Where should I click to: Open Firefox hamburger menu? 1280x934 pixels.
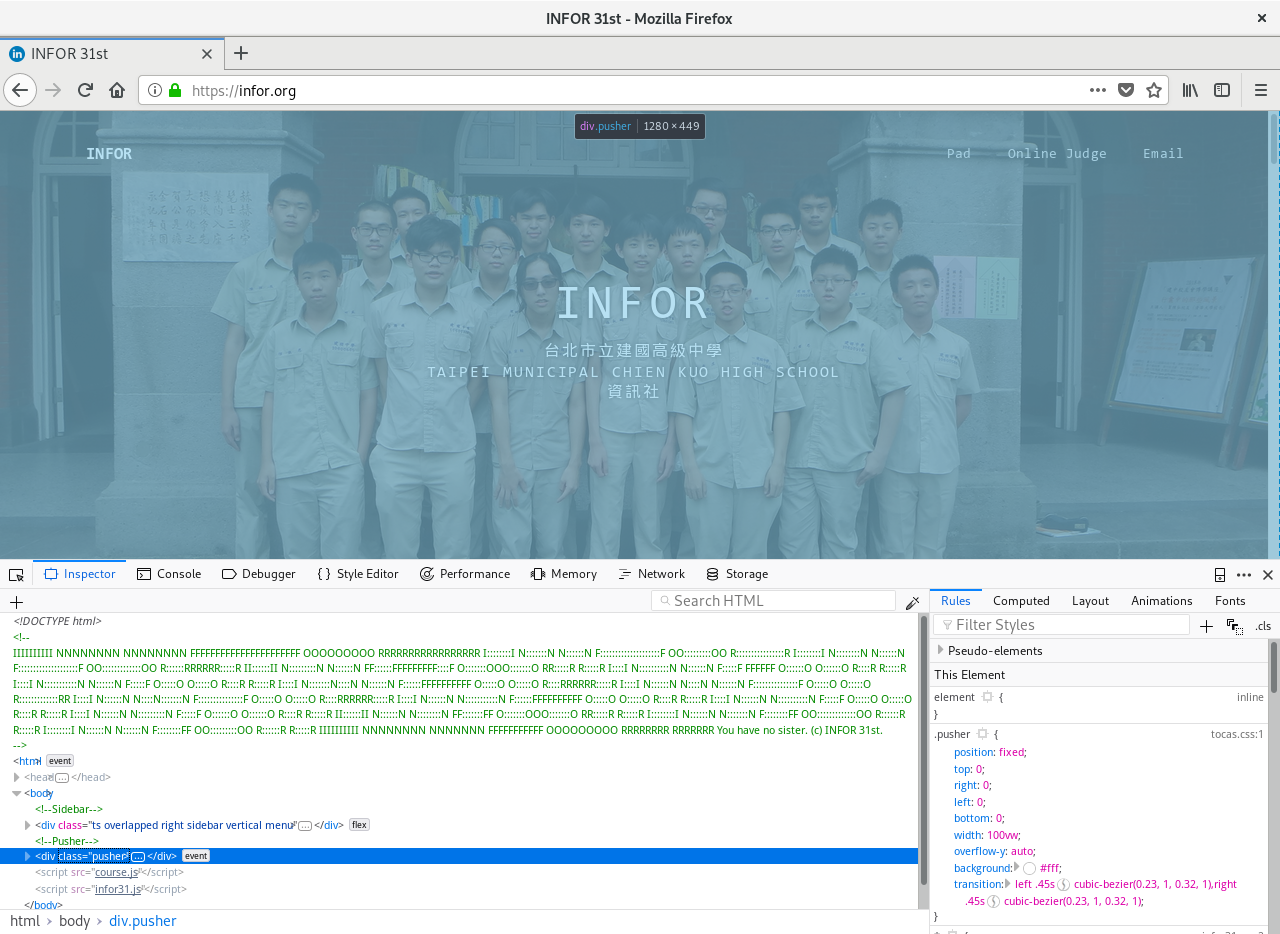tap(1261, 90)
